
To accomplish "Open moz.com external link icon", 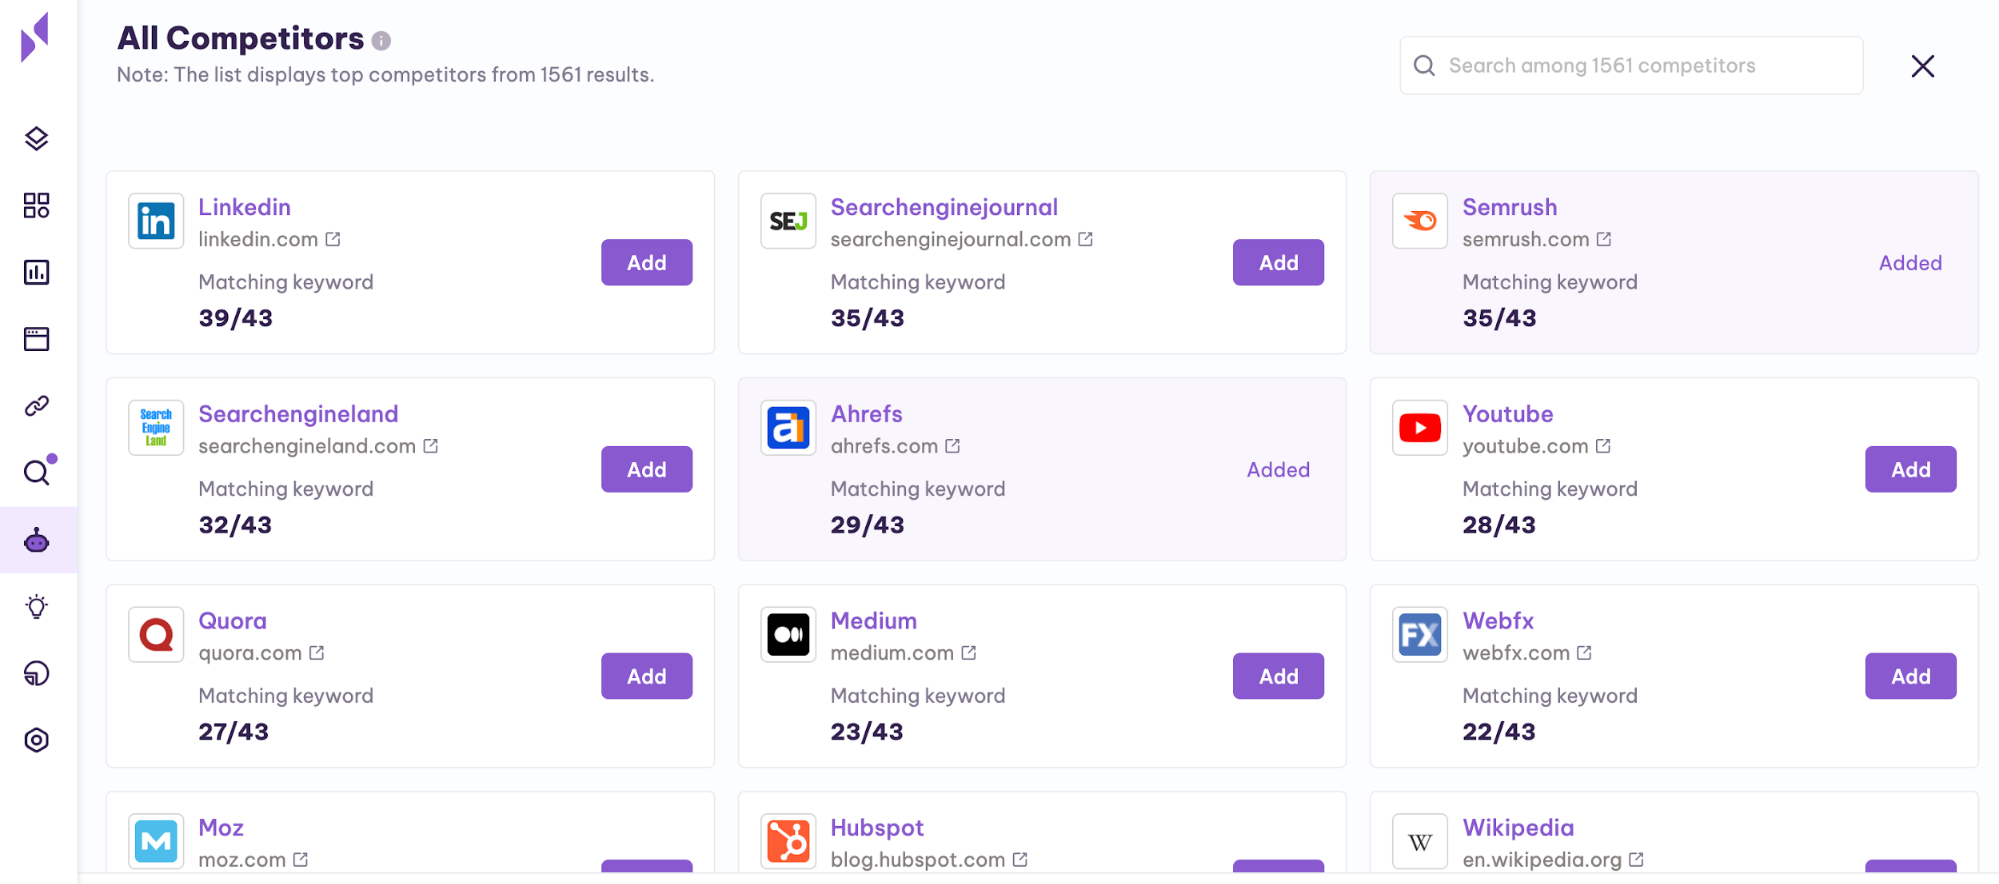I will (x=301, y=860).
